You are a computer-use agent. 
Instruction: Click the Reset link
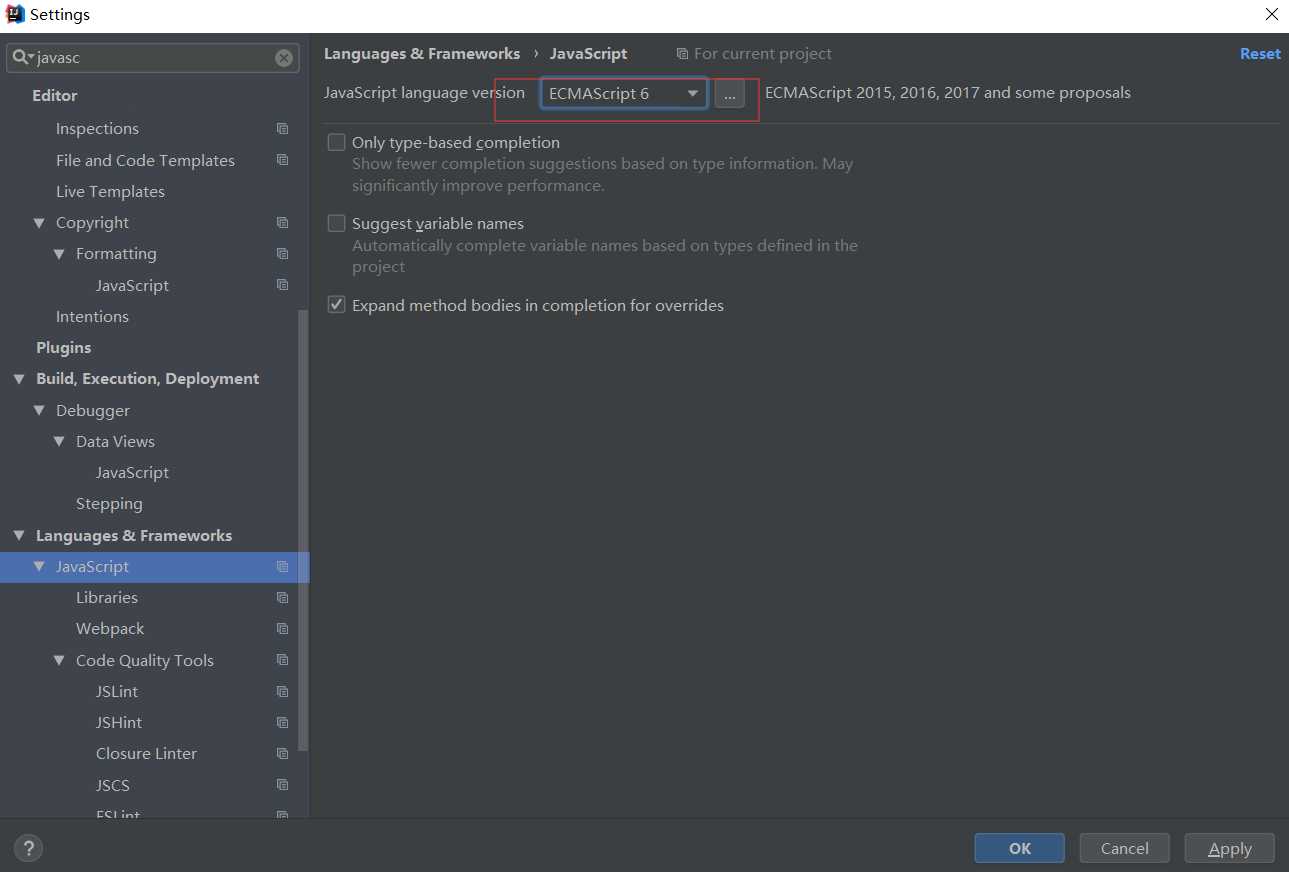pos(1260,54)
